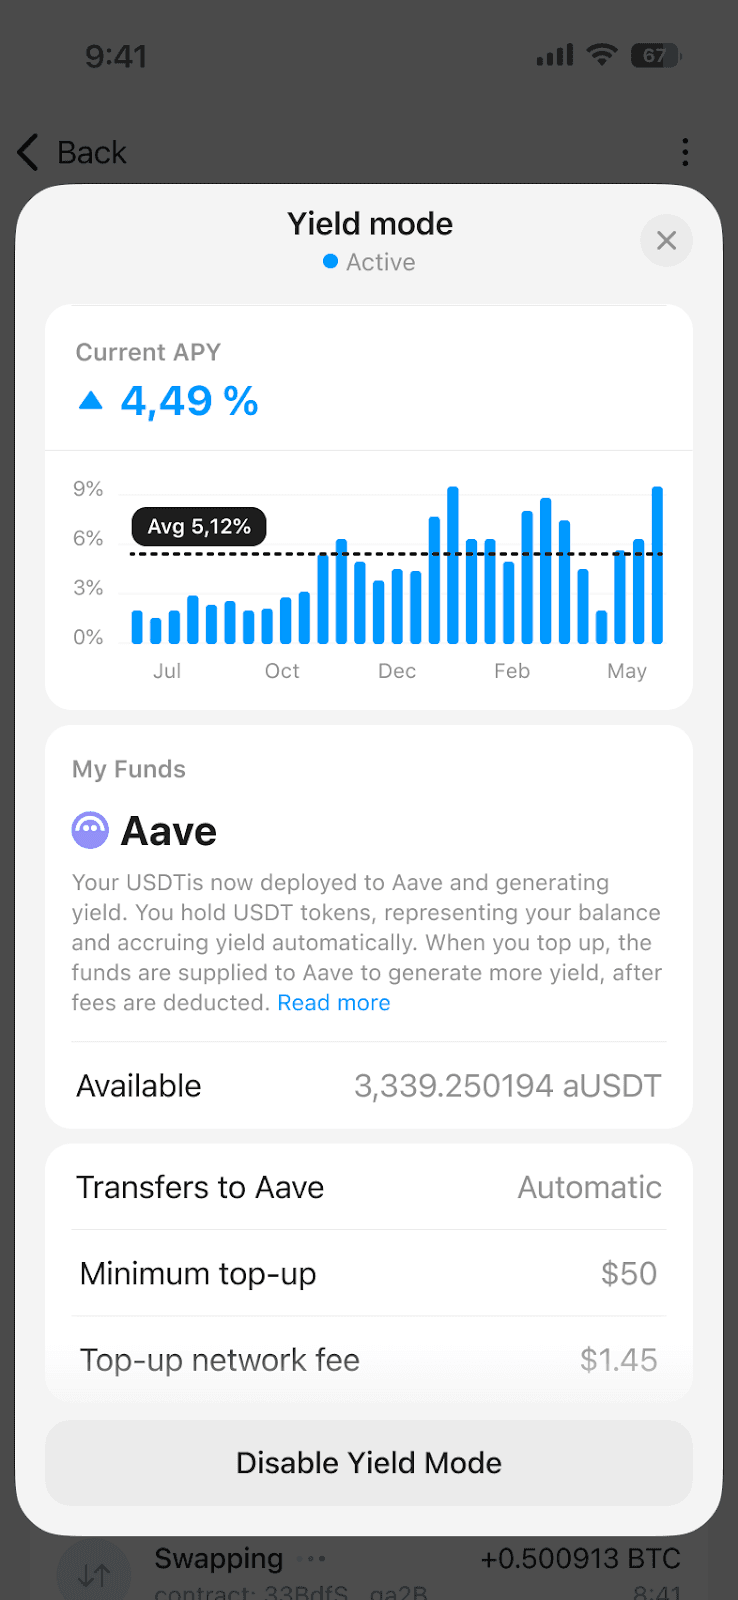Tap the battery indicator icon
738x1600 pixels.
(x=655, y=56)
